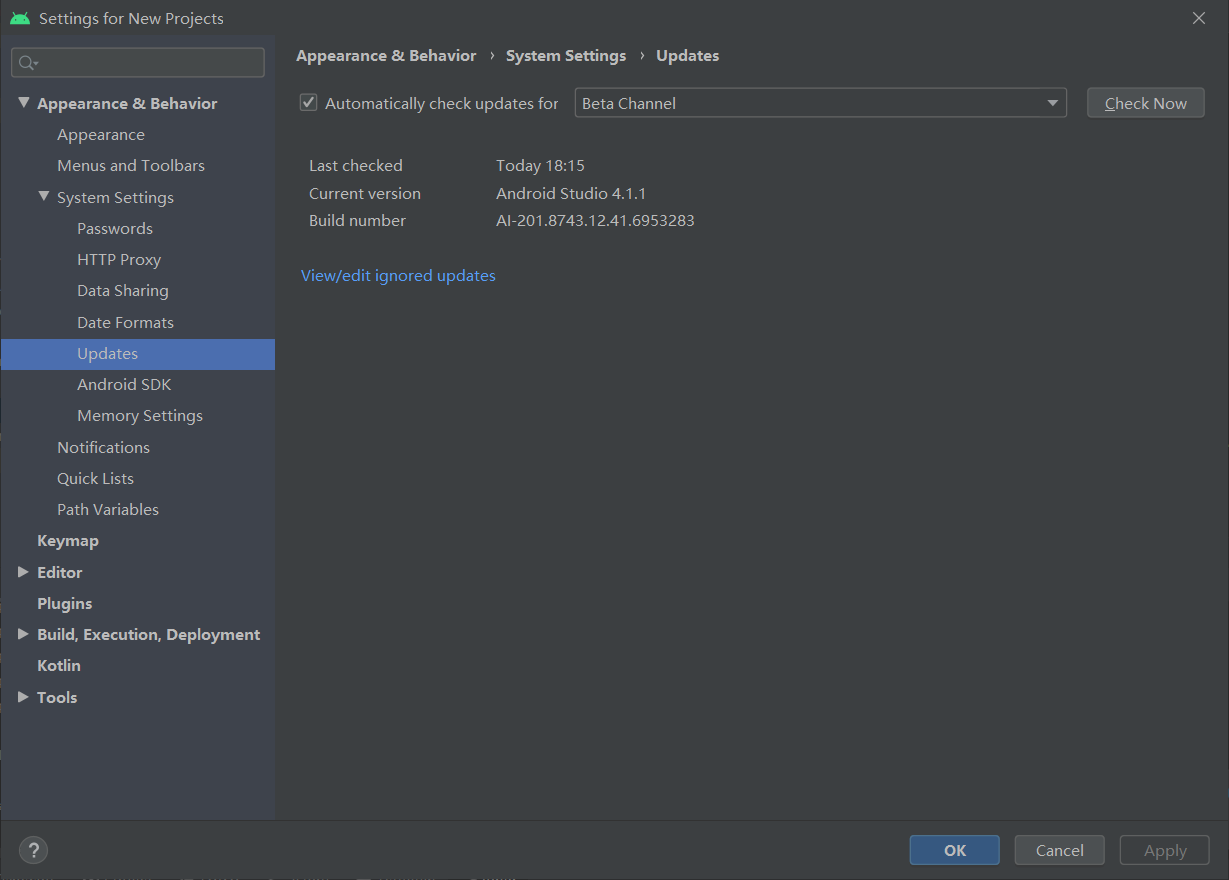Screen dimensions: 1229x880
Task: Select the Updates tree item
Action: click(x=138, y=354)
